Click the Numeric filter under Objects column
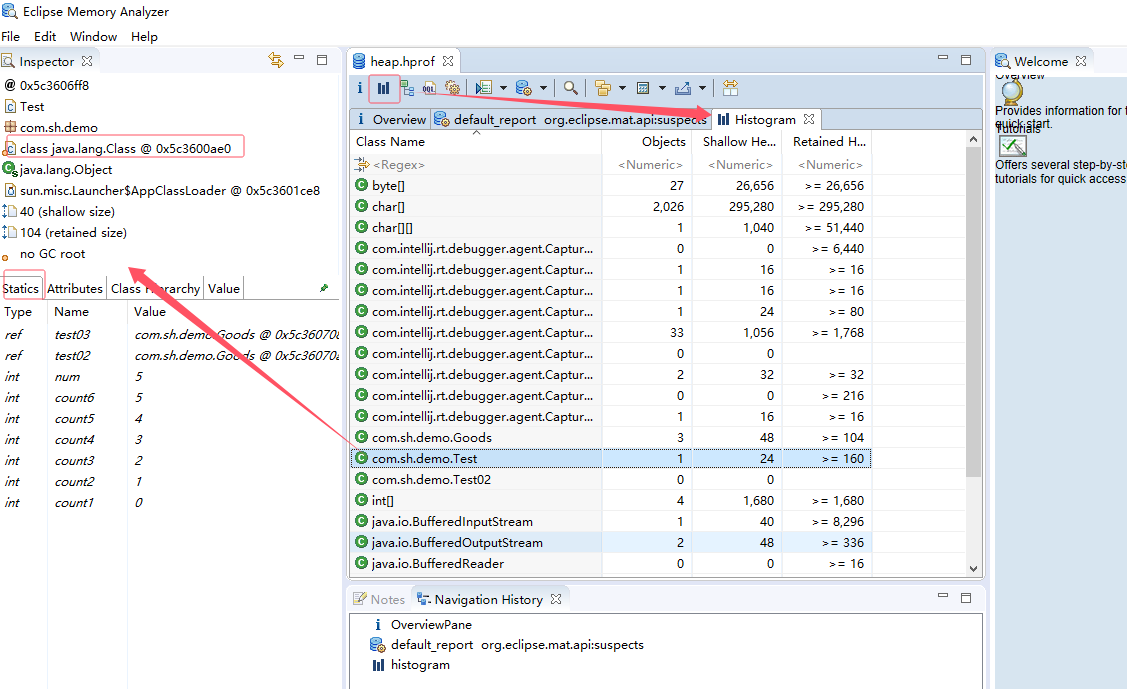1127x689 pixels. coord(647,165)
